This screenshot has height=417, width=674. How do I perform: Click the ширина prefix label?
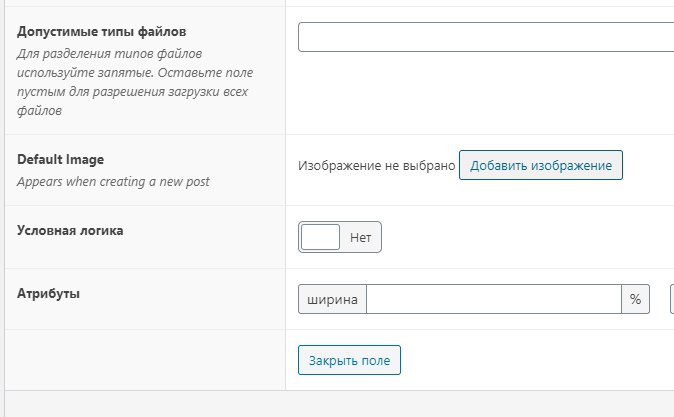332,299
